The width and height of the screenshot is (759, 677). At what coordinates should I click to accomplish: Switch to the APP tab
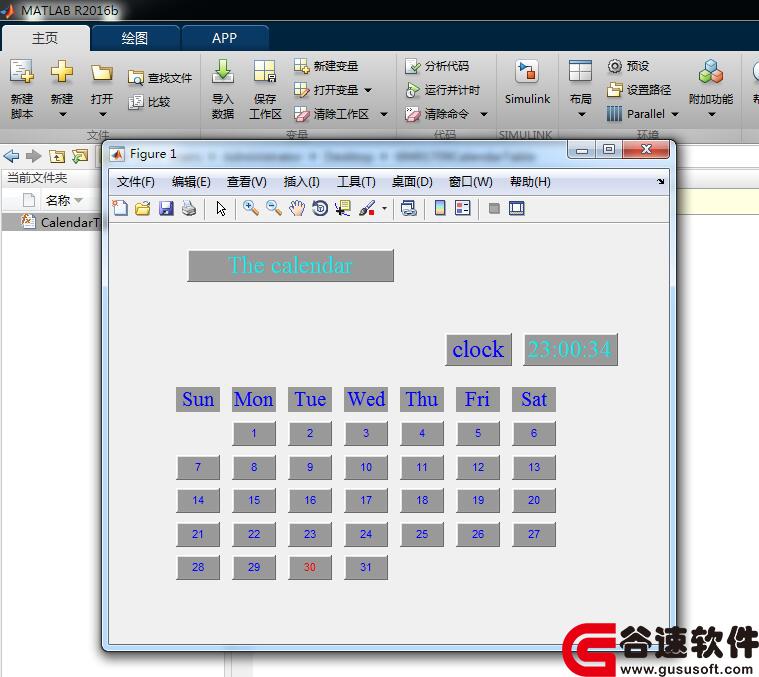(224, 38)
